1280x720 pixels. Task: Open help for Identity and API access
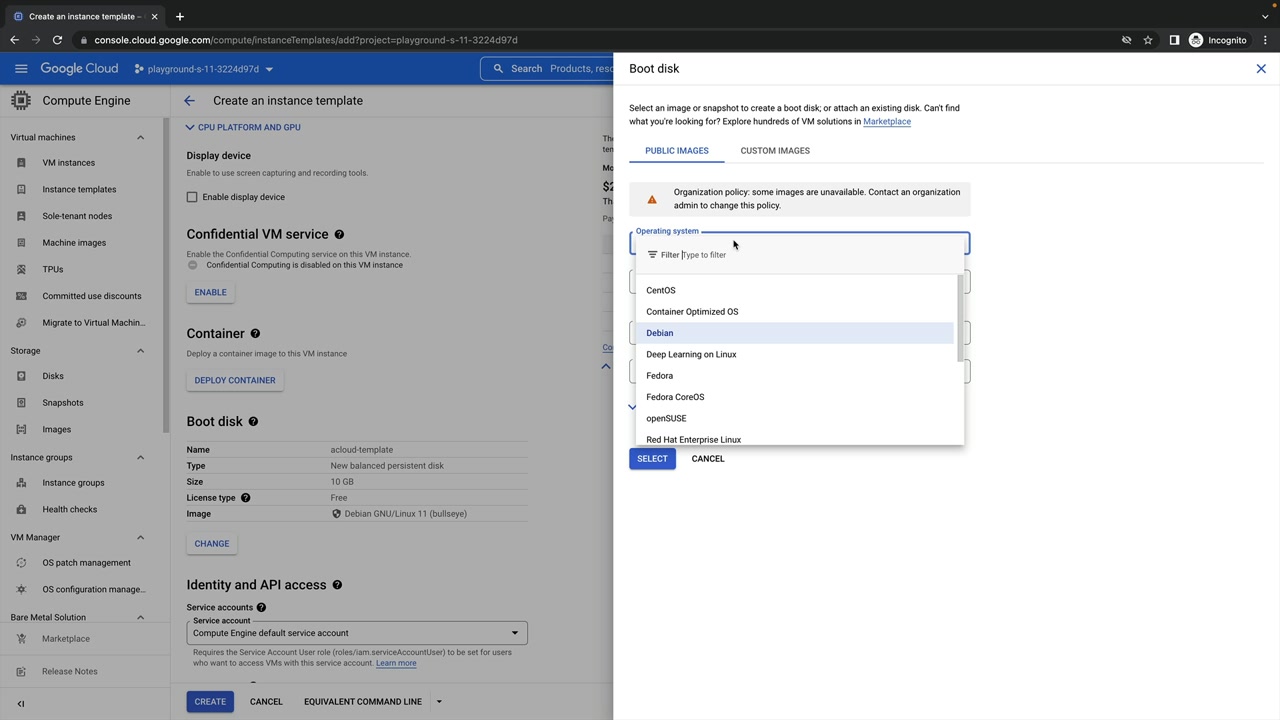pyautogui.click(x=337, y=585)
